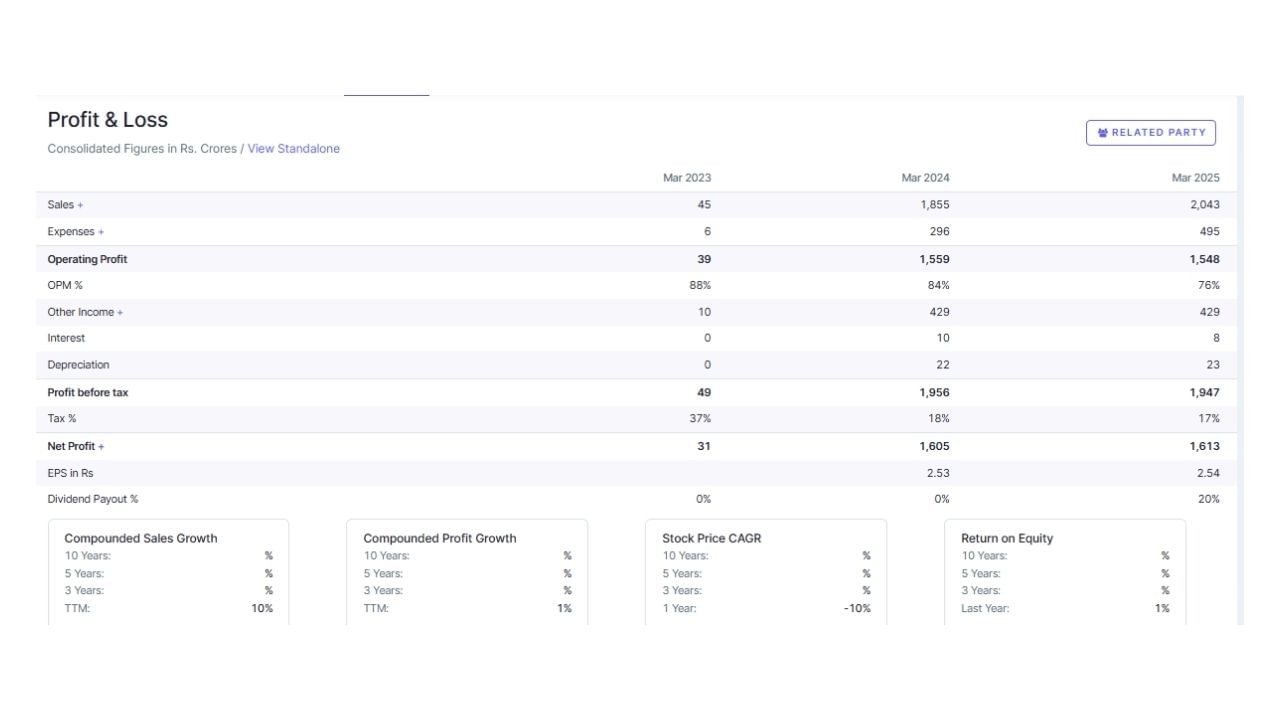This screenshot has width=1280, height=720.
Task: Expand the Other Income row plus icon
Action: coord(120,312)
